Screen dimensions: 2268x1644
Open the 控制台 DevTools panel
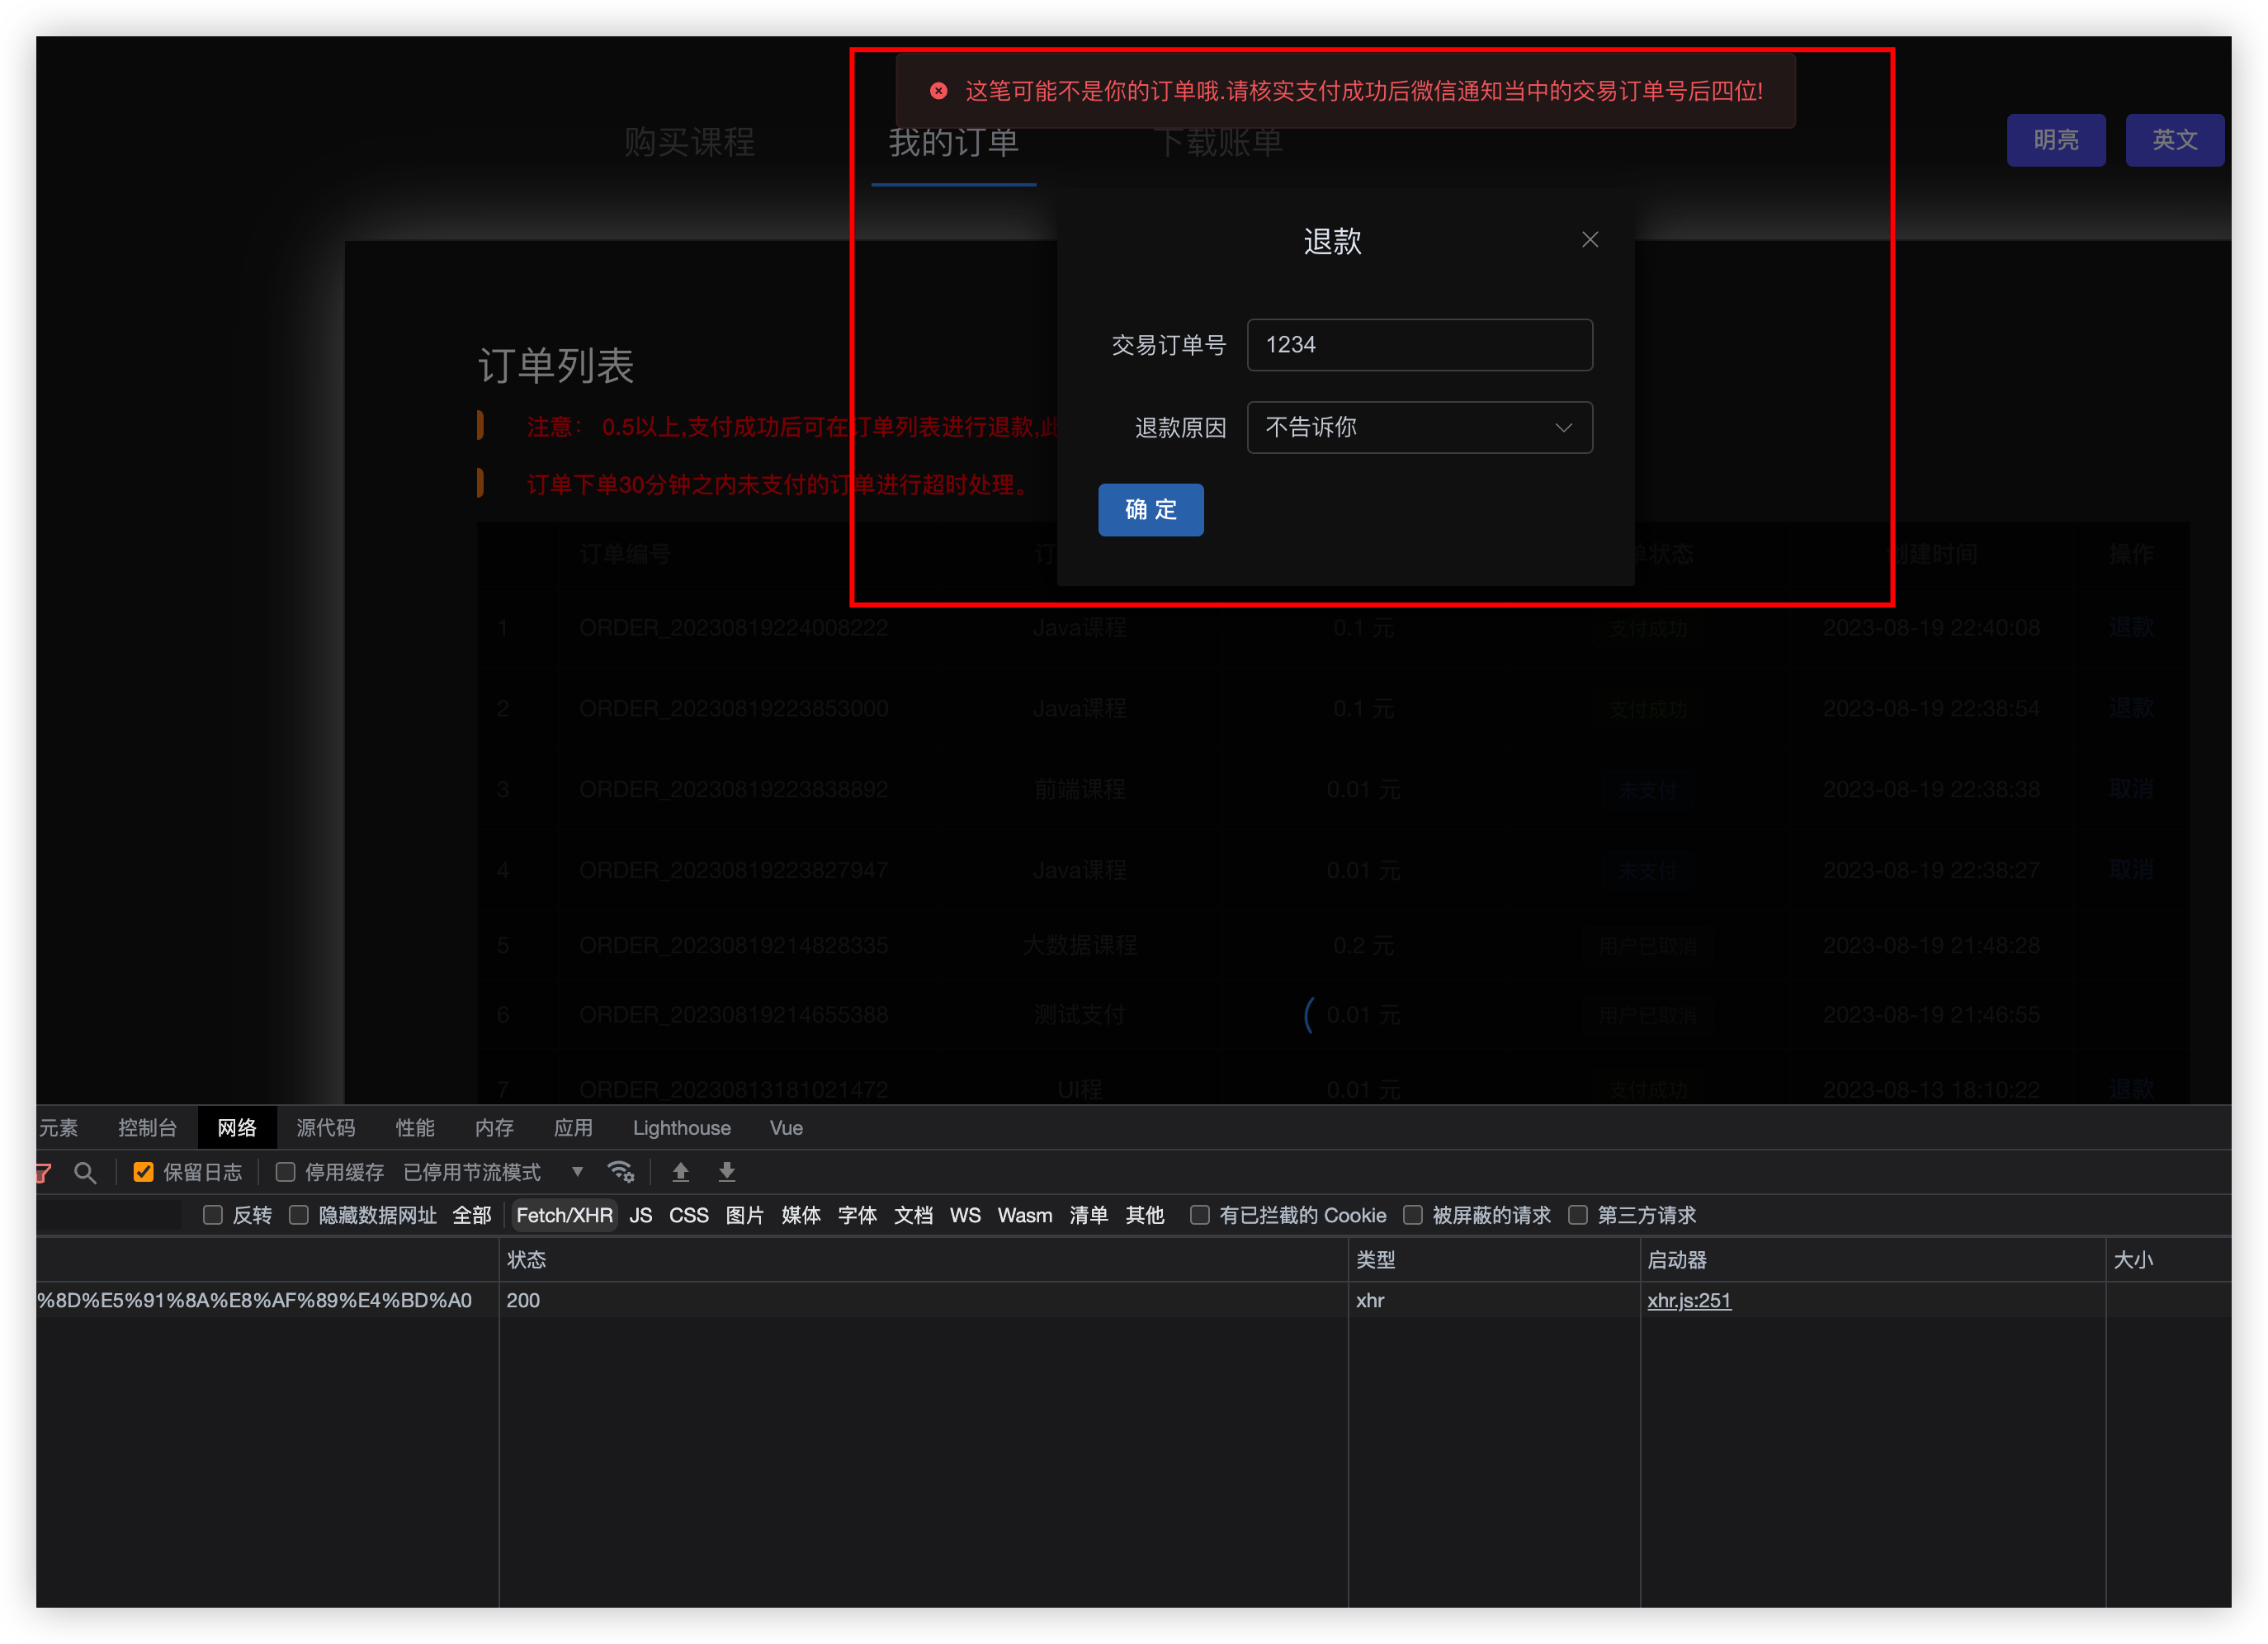pos(147,1127)
